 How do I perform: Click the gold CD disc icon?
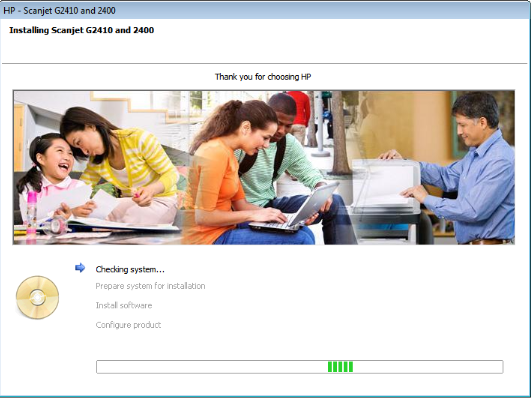pyautogui.click(x=37, y=297)
